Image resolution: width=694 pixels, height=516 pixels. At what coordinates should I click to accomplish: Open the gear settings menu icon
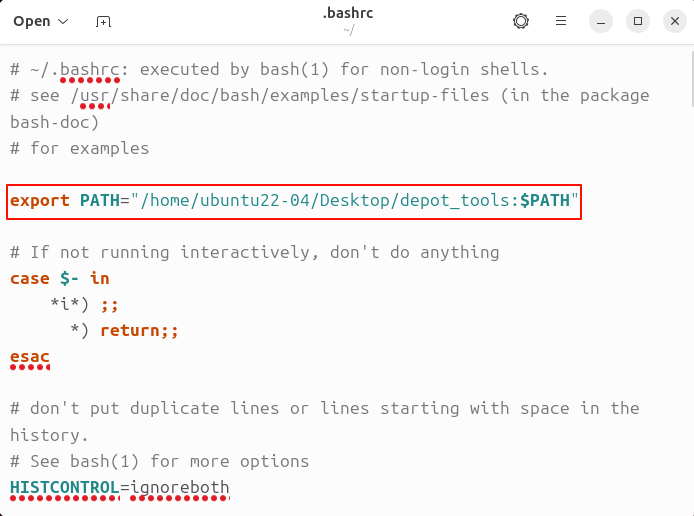tap(521, 21)
